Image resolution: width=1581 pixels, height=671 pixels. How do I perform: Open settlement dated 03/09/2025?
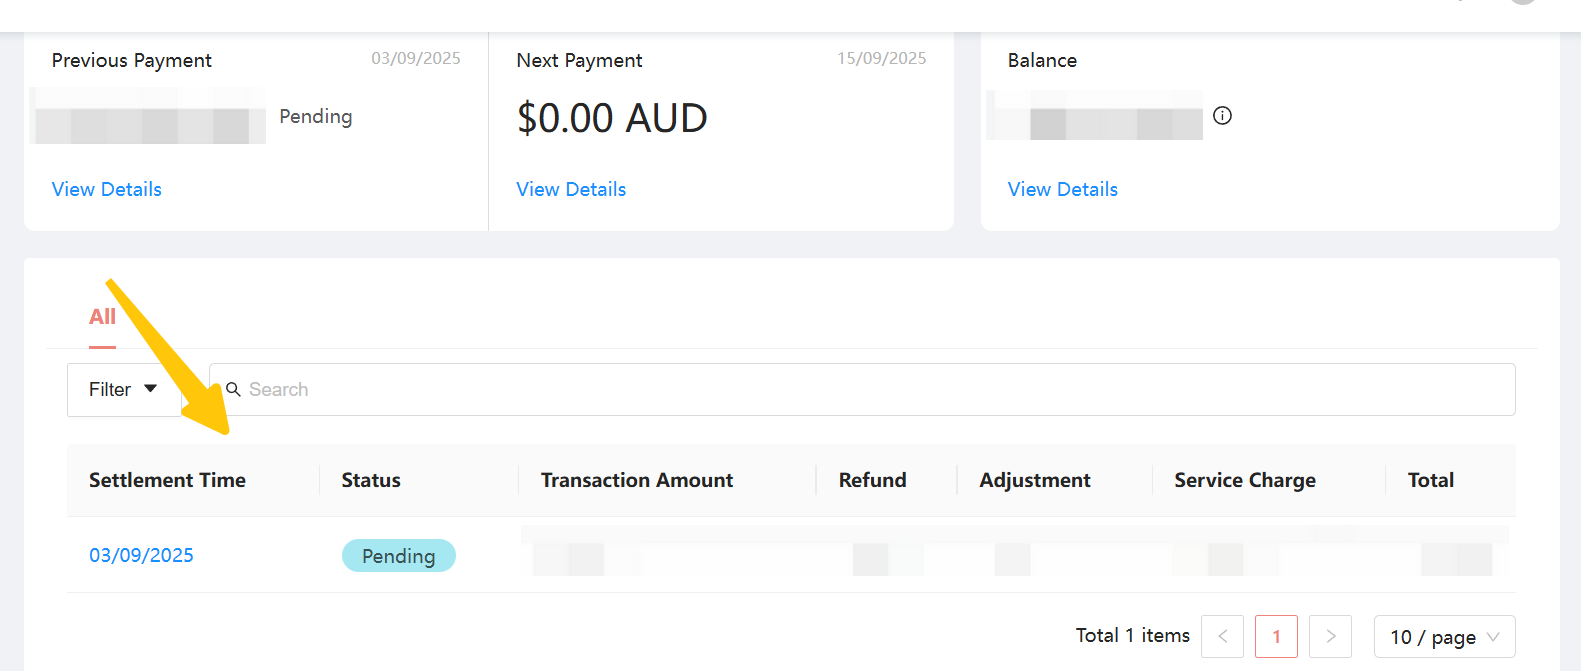tap(141, 555)
